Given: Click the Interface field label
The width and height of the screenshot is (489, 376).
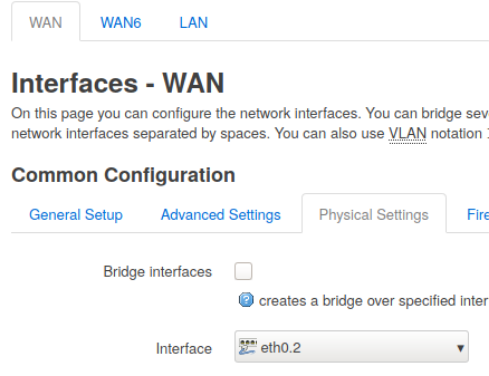Looking at the screenshot, I should pos(184,349).
